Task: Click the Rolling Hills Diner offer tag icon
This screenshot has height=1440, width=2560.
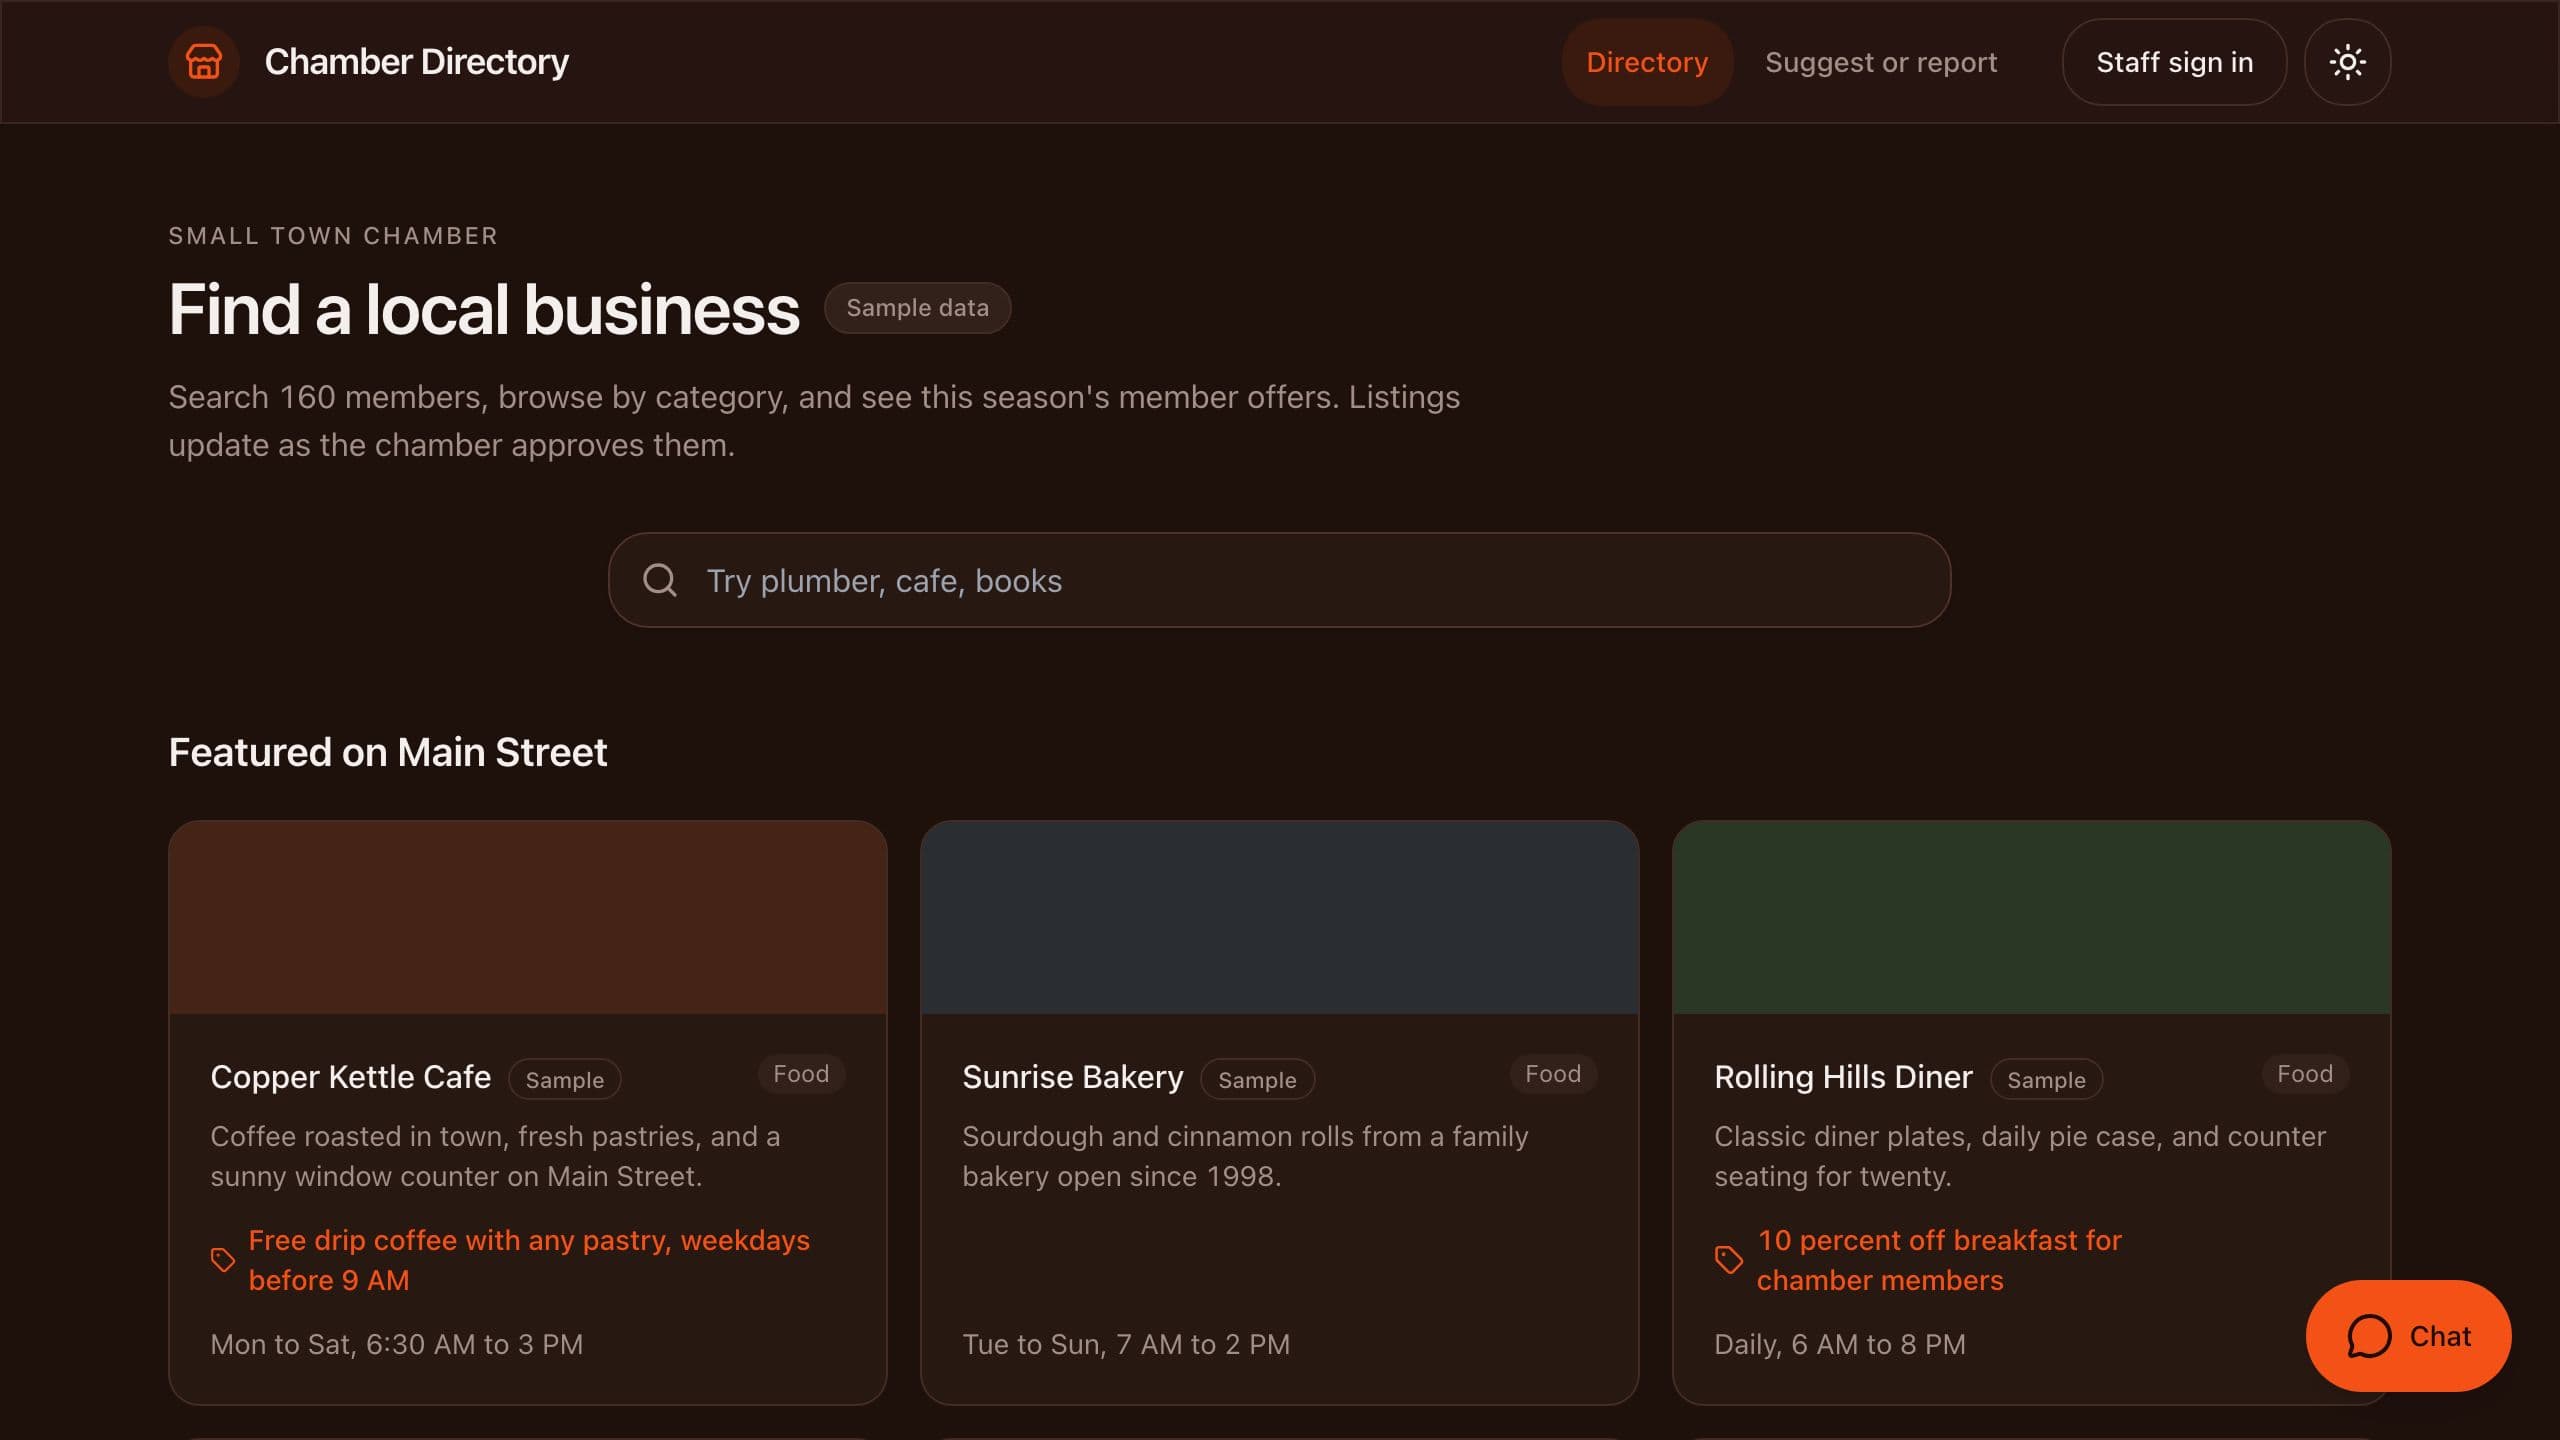Action: click(1729, 1260)
